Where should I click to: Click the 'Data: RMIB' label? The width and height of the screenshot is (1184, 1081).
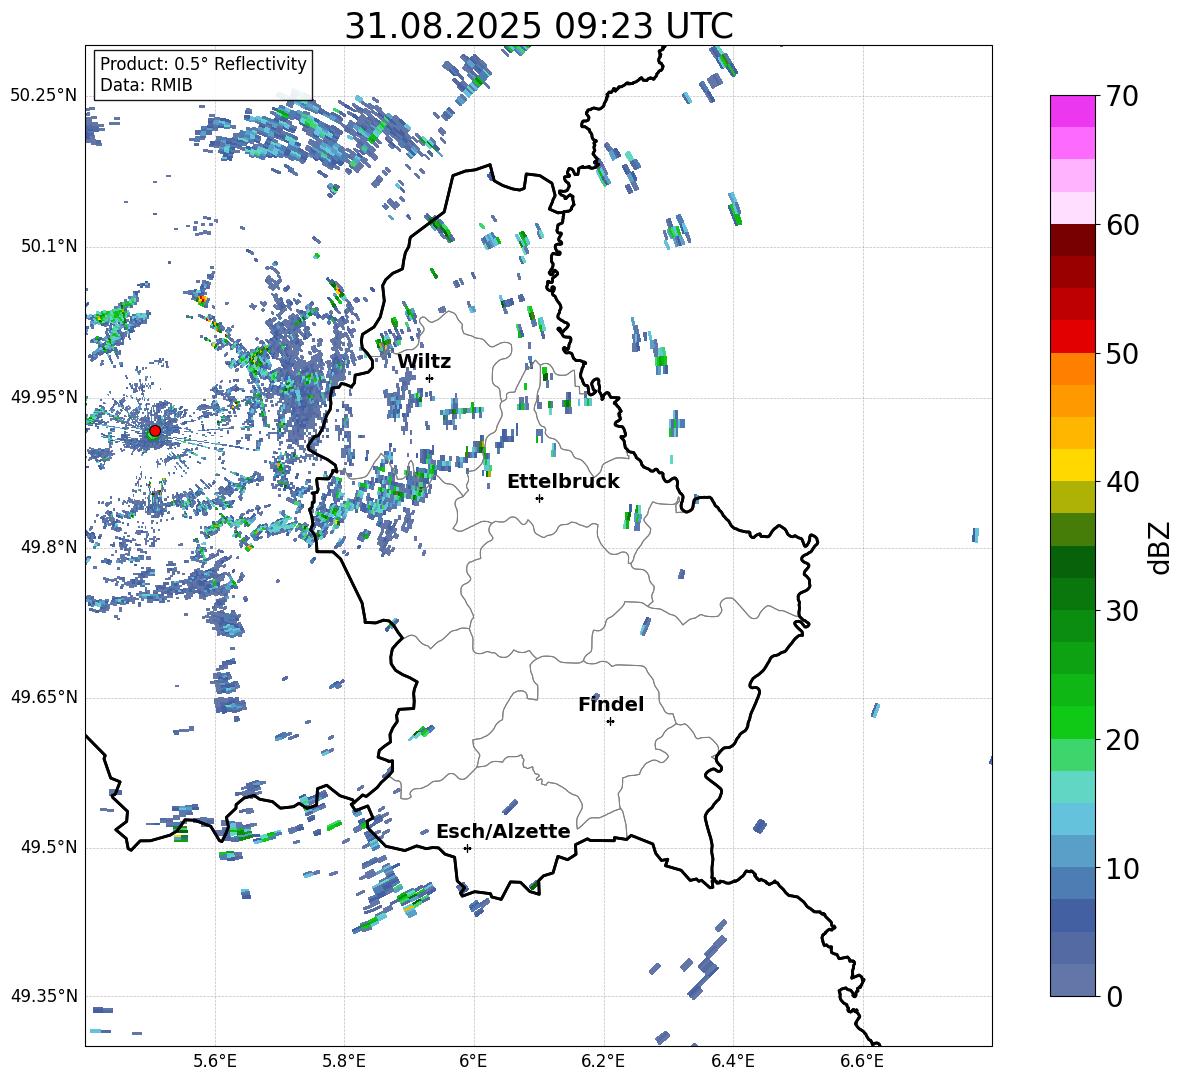[x=146, y=85]
